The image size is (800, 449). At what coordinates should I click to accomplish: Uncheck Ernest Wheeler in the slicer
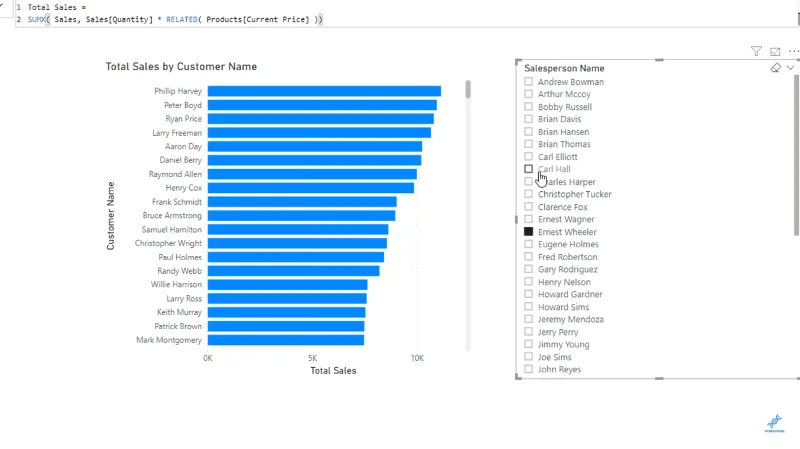click(x=529, y=232)
